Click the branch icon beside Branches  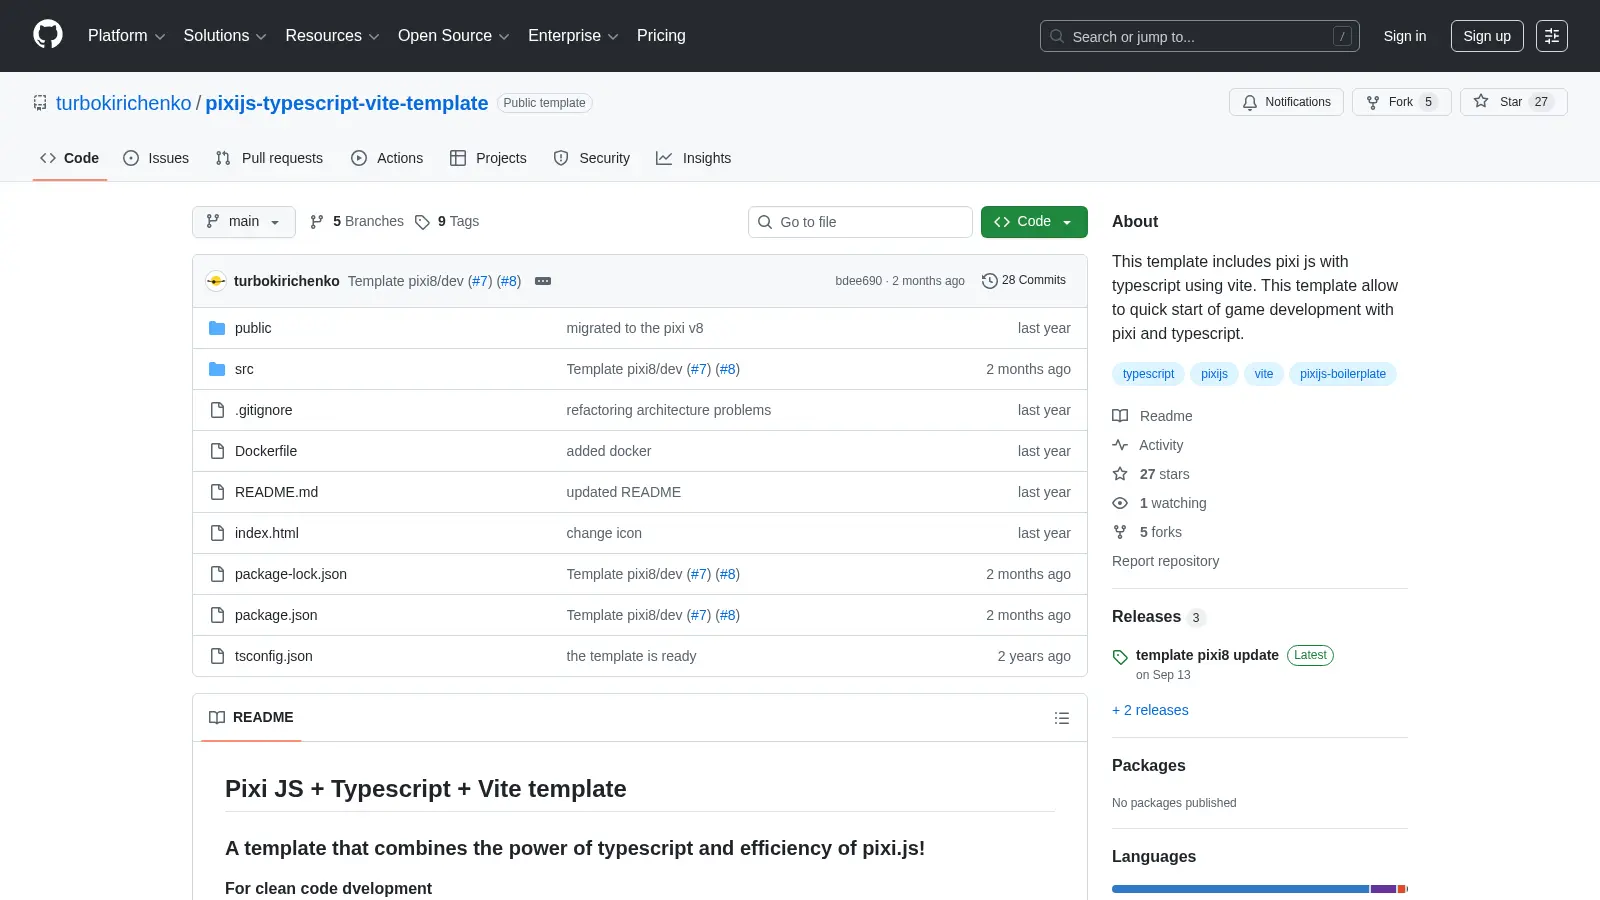(x=317, y=222)
